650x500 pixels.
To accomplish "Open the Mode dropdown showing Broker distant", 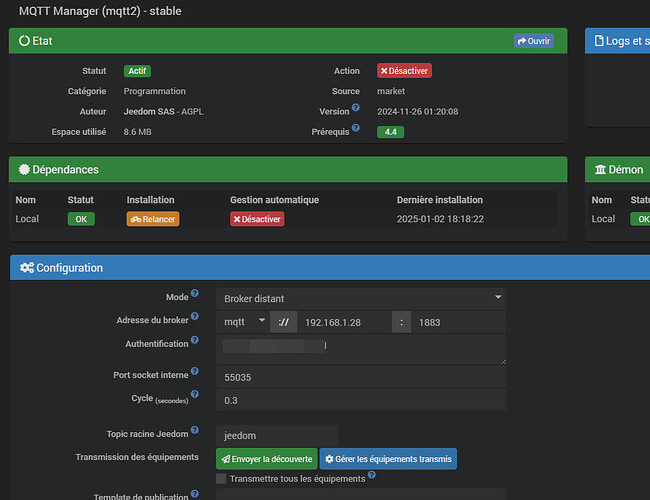I will [x=361, y=299].
